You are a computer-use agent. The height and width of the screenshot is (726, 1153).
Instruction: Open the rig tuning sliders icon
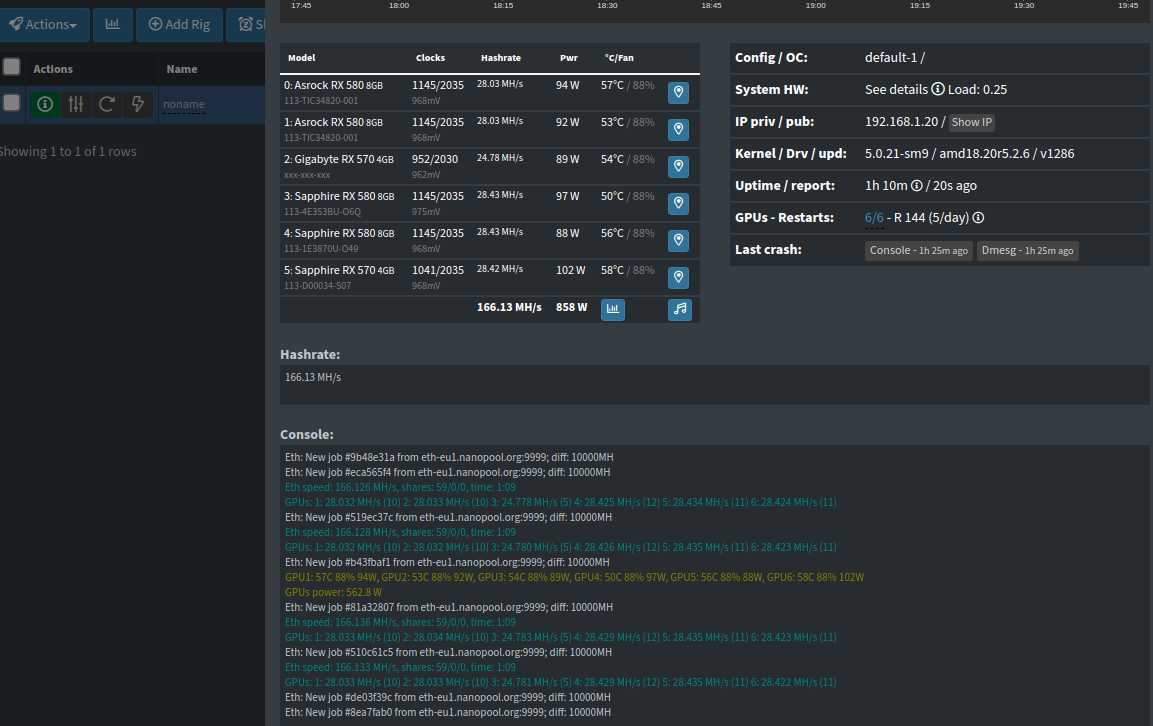pos(76,104)
